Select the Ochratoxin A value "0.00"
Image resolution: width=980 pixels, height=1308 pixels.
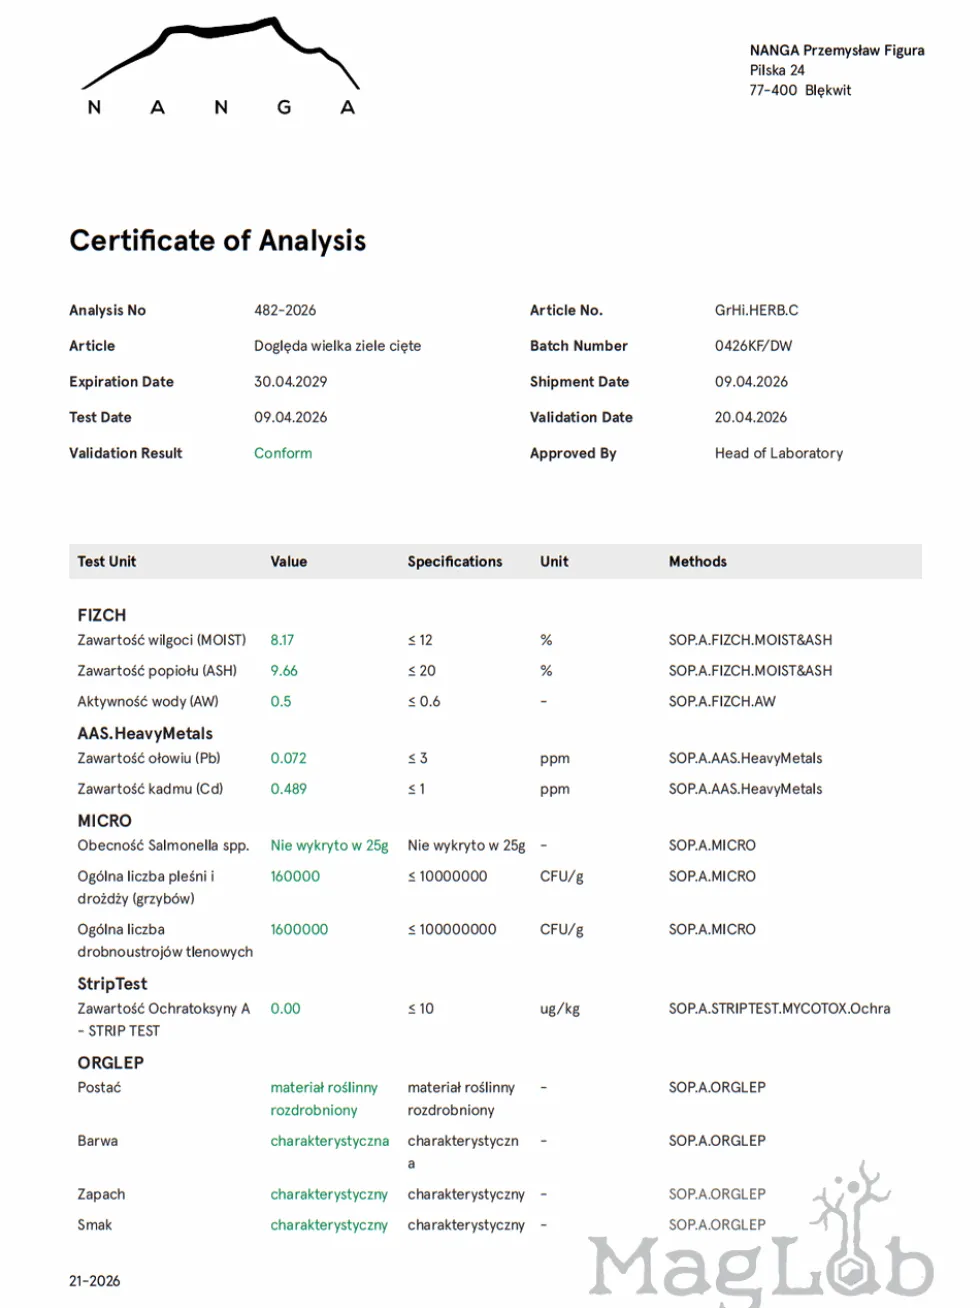[x=285, y=1009]
